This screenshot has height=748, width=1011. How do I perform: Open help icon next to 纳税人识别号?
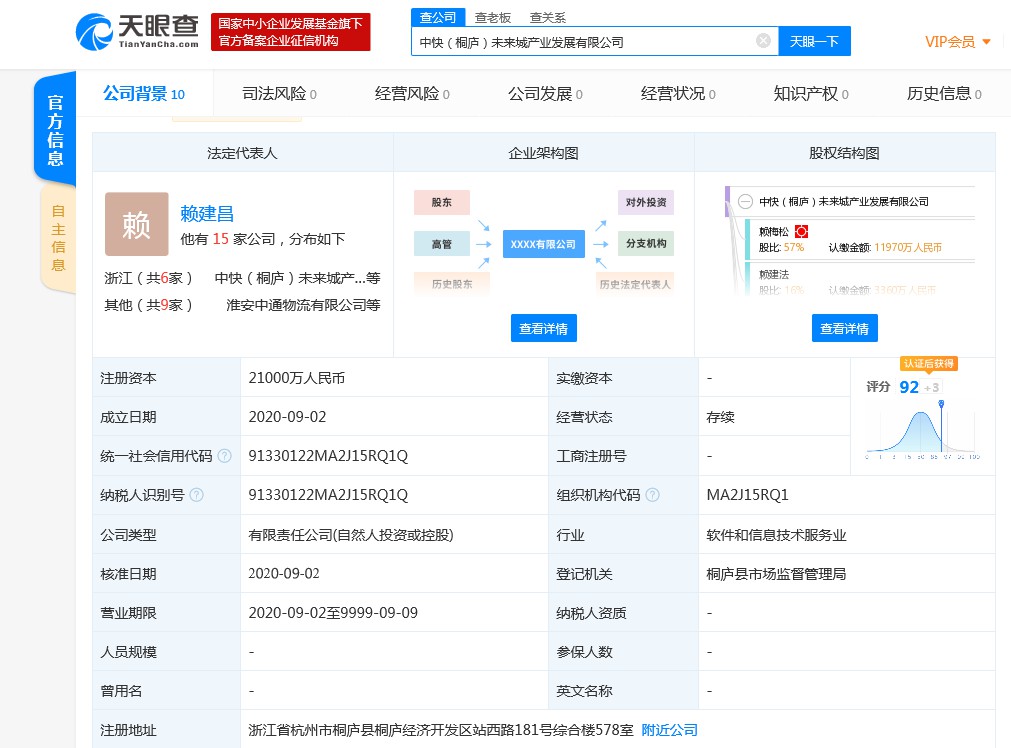(x=197, y=495)
